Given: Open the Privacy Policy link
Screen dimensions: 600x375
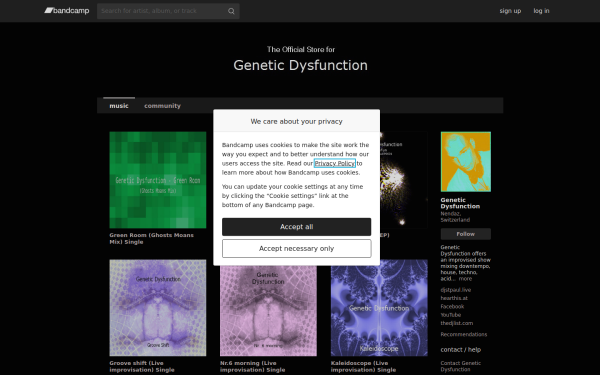Looking at the screenshot, I should [335, 163].
